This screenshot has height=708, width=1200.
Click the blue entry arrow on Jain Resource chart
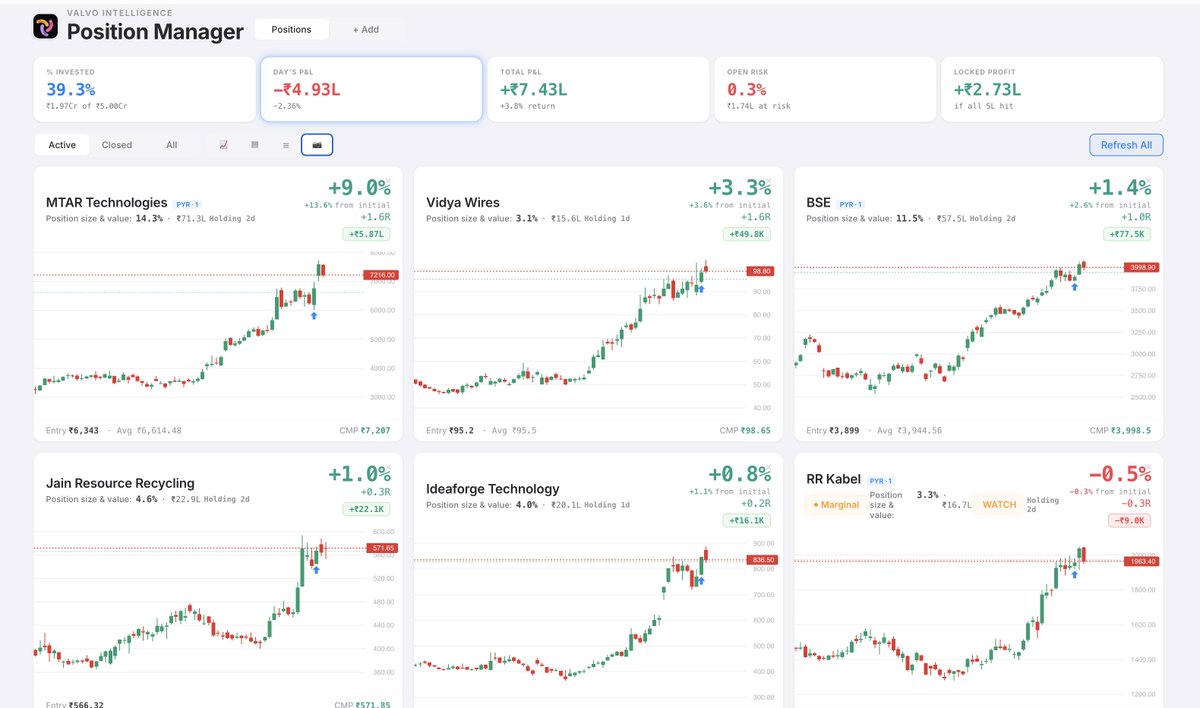(314, 569)
